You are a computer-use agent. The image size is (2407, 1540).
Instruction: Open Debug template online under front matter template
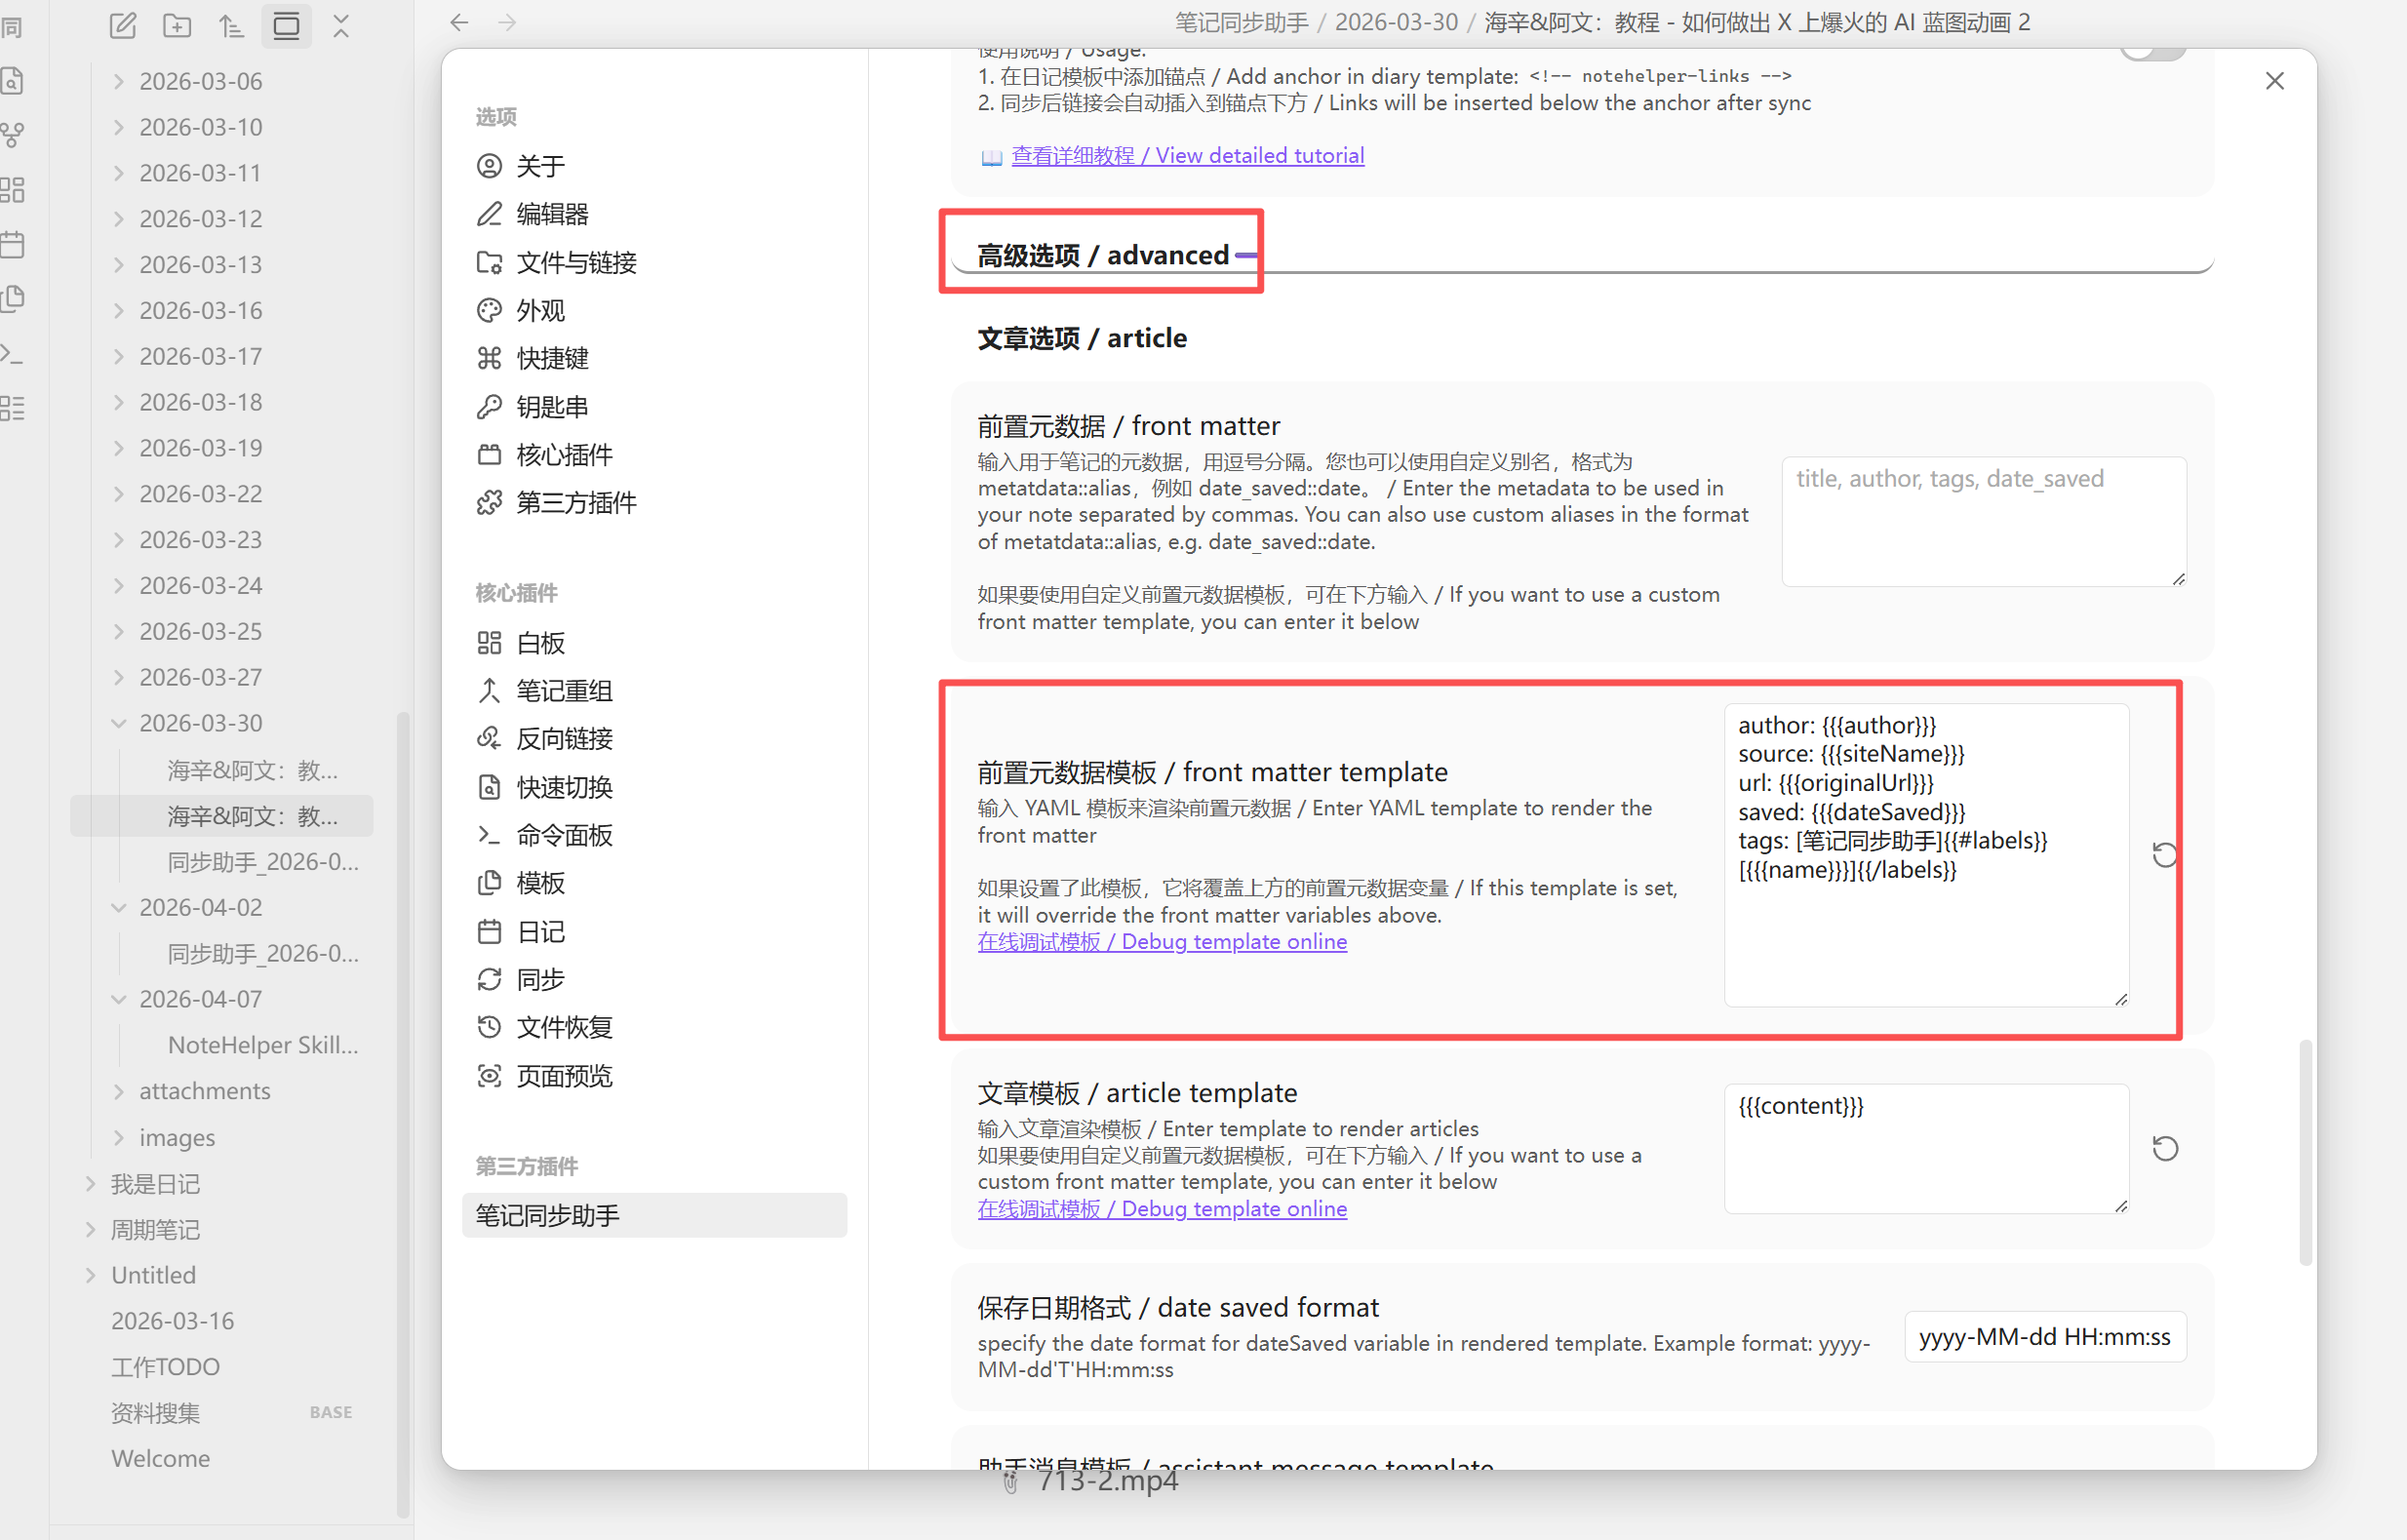coord(1162,941)
